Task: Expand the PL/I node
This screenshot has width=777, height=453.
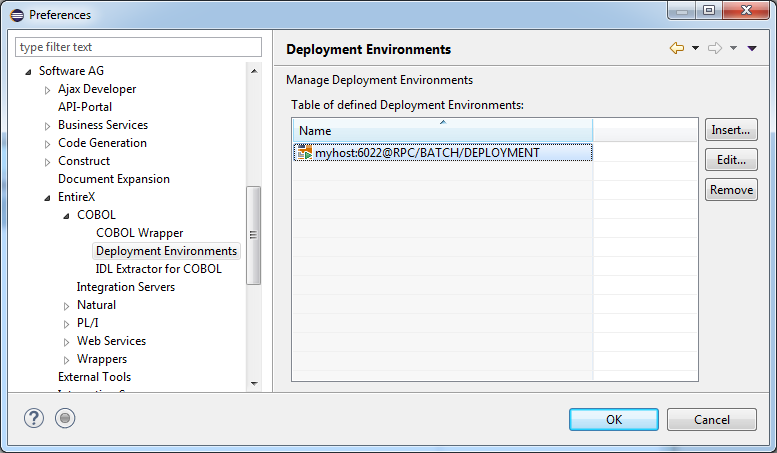Action: [x=66, y=324]
